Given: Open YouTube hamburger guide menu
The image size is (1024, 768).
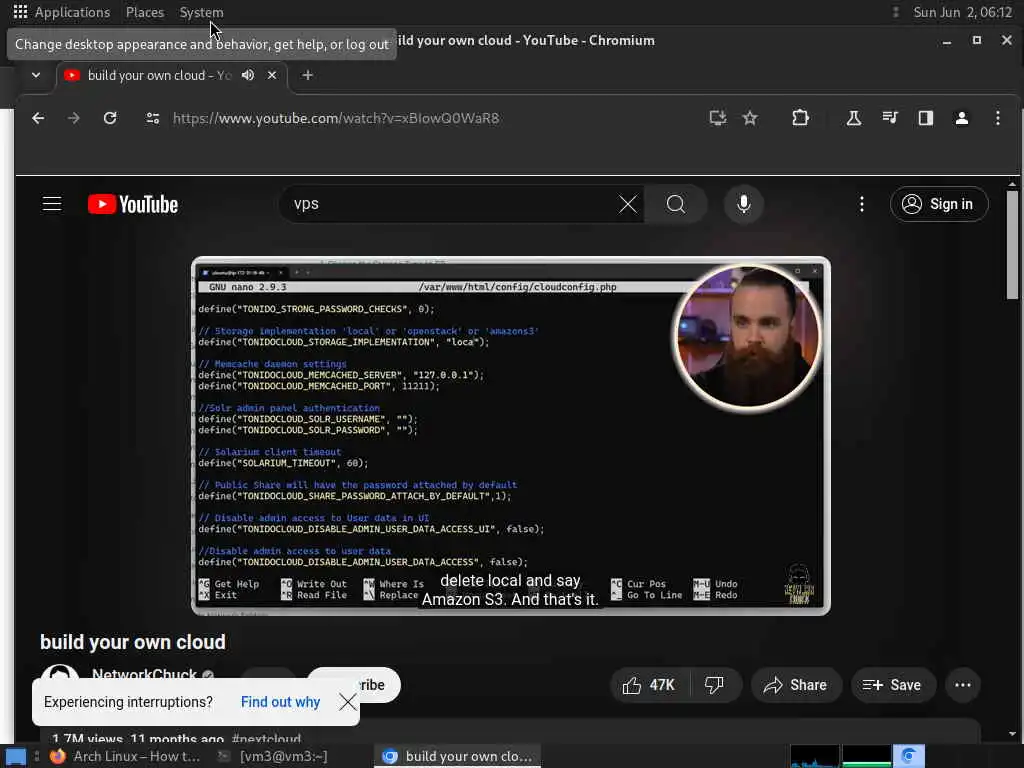Looking at the screenshot, I should (x=52, y=204).
